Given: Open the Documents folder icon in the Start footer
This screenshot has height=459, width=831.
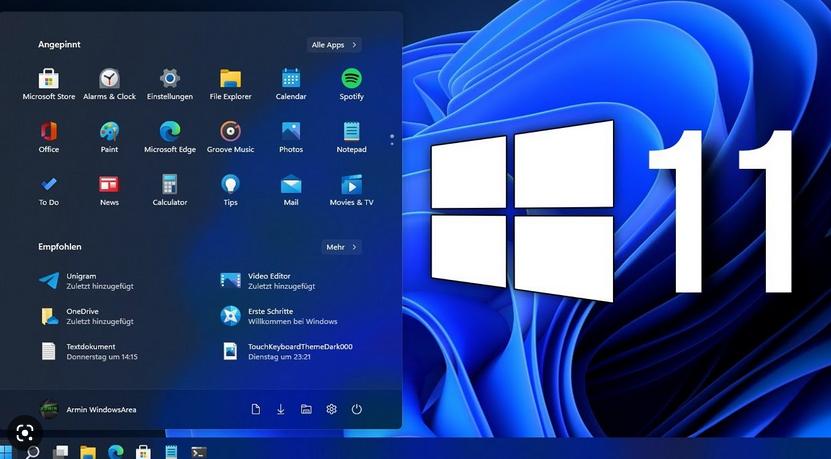Looking at the screenshot, I should point(255,409).
